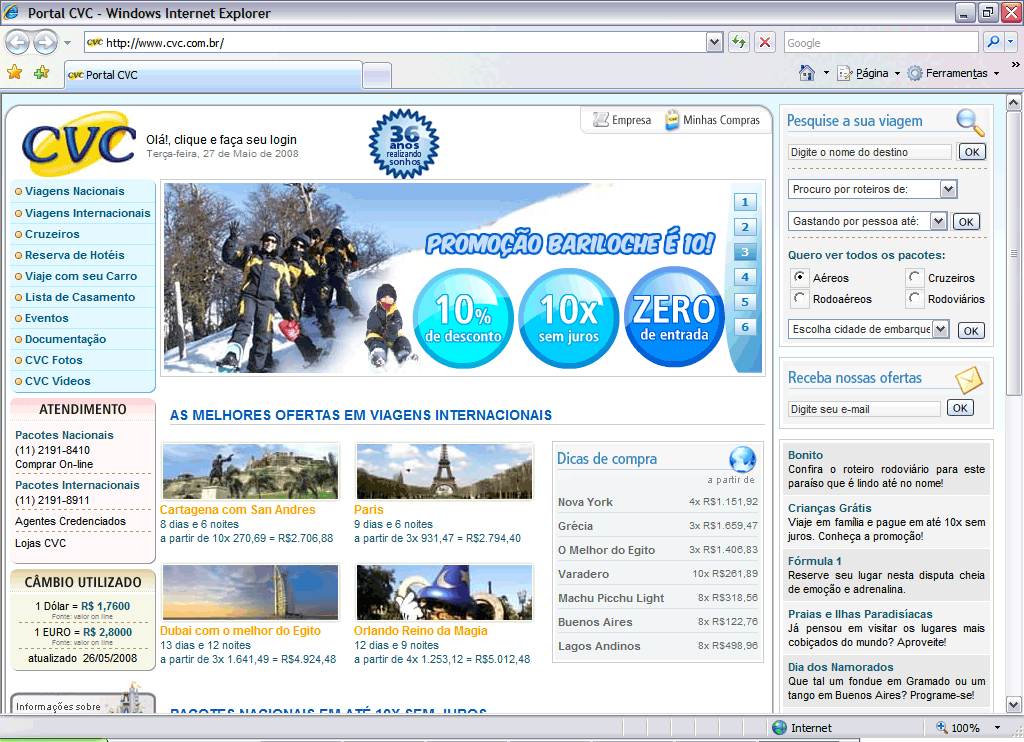
Task: Click the vertical scrollbar down arrow
Action: tap(1013, 704)
